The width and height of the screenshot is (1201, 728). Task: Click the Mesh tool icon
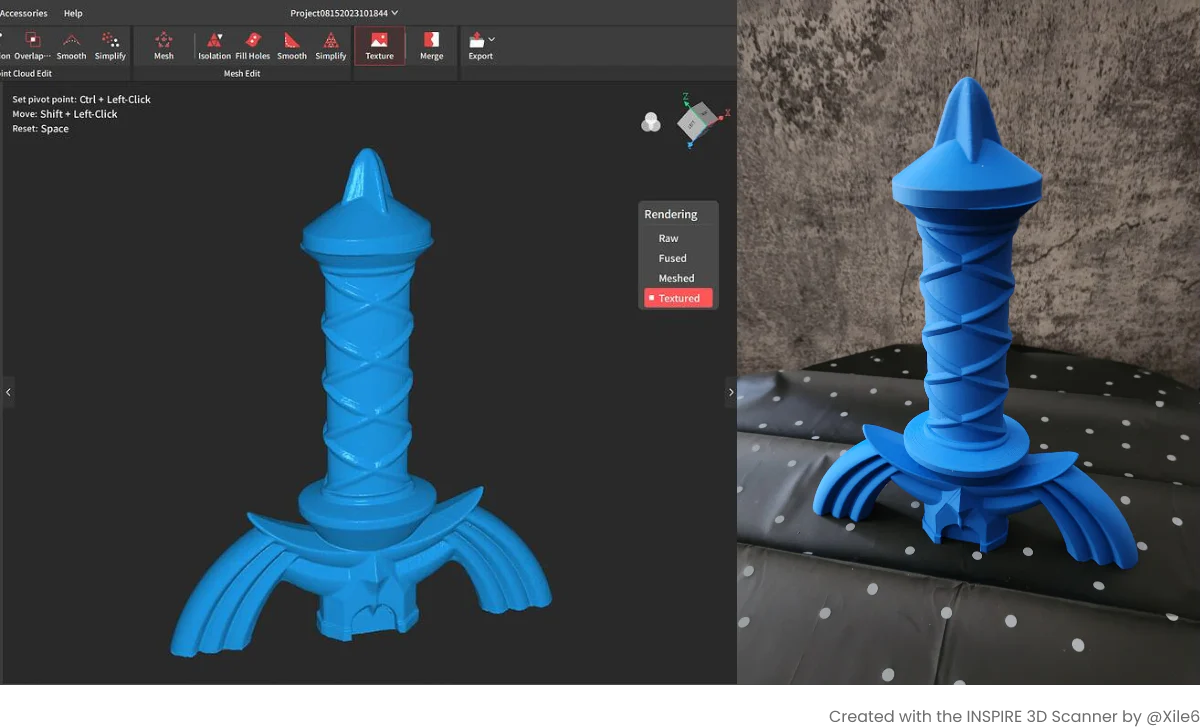point(164,45)
